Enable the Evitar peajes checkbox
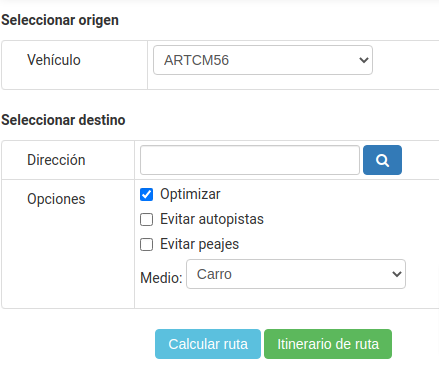The height and width of the screenshot is (373, 439). click(146, 245)
